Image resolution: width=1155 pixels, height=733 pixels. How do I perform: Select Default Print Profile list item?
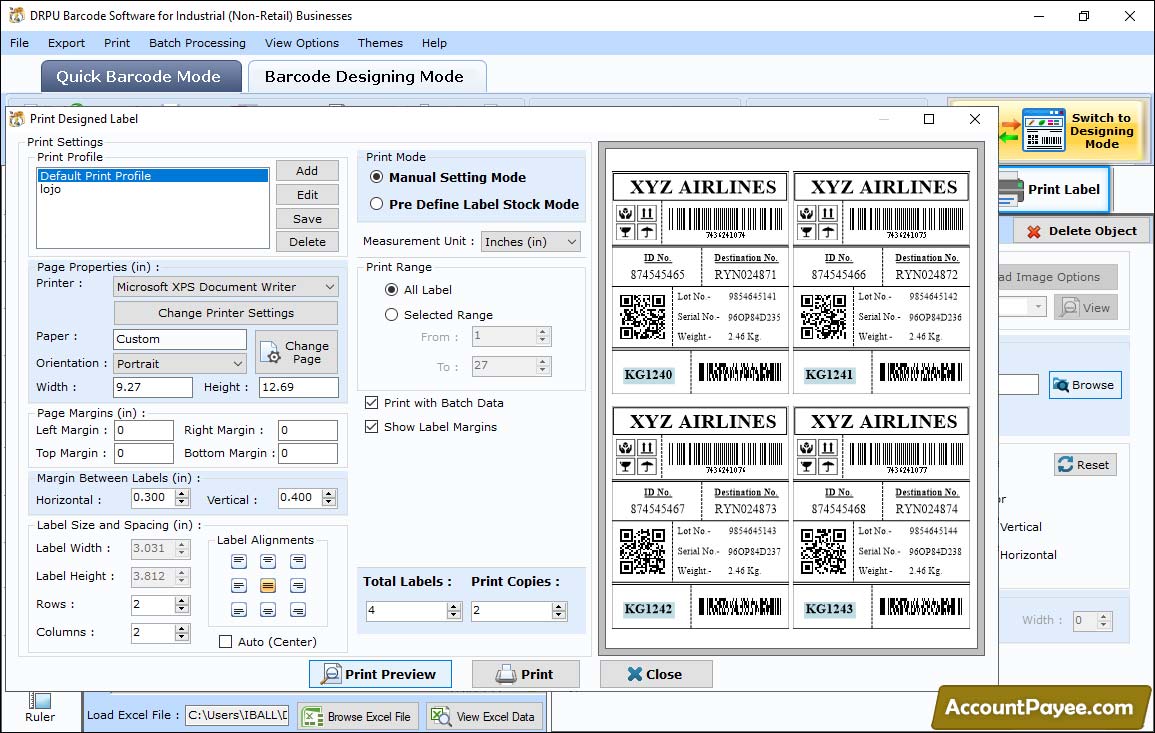tap(152, 175)
